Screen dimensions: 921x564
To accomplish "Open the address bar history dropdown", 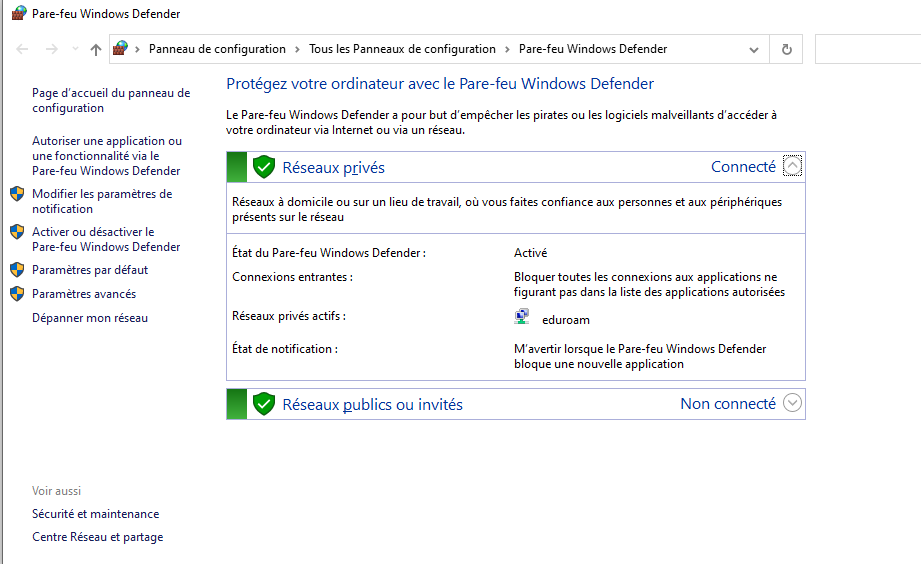I will click(754, 50).
